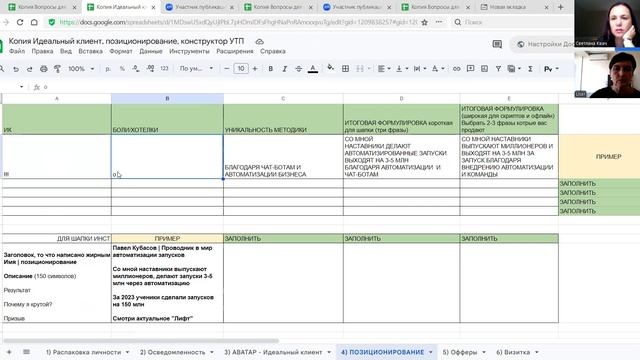Open the Справка menu
This screenshot has width=640, height=360.
(273, 51)
